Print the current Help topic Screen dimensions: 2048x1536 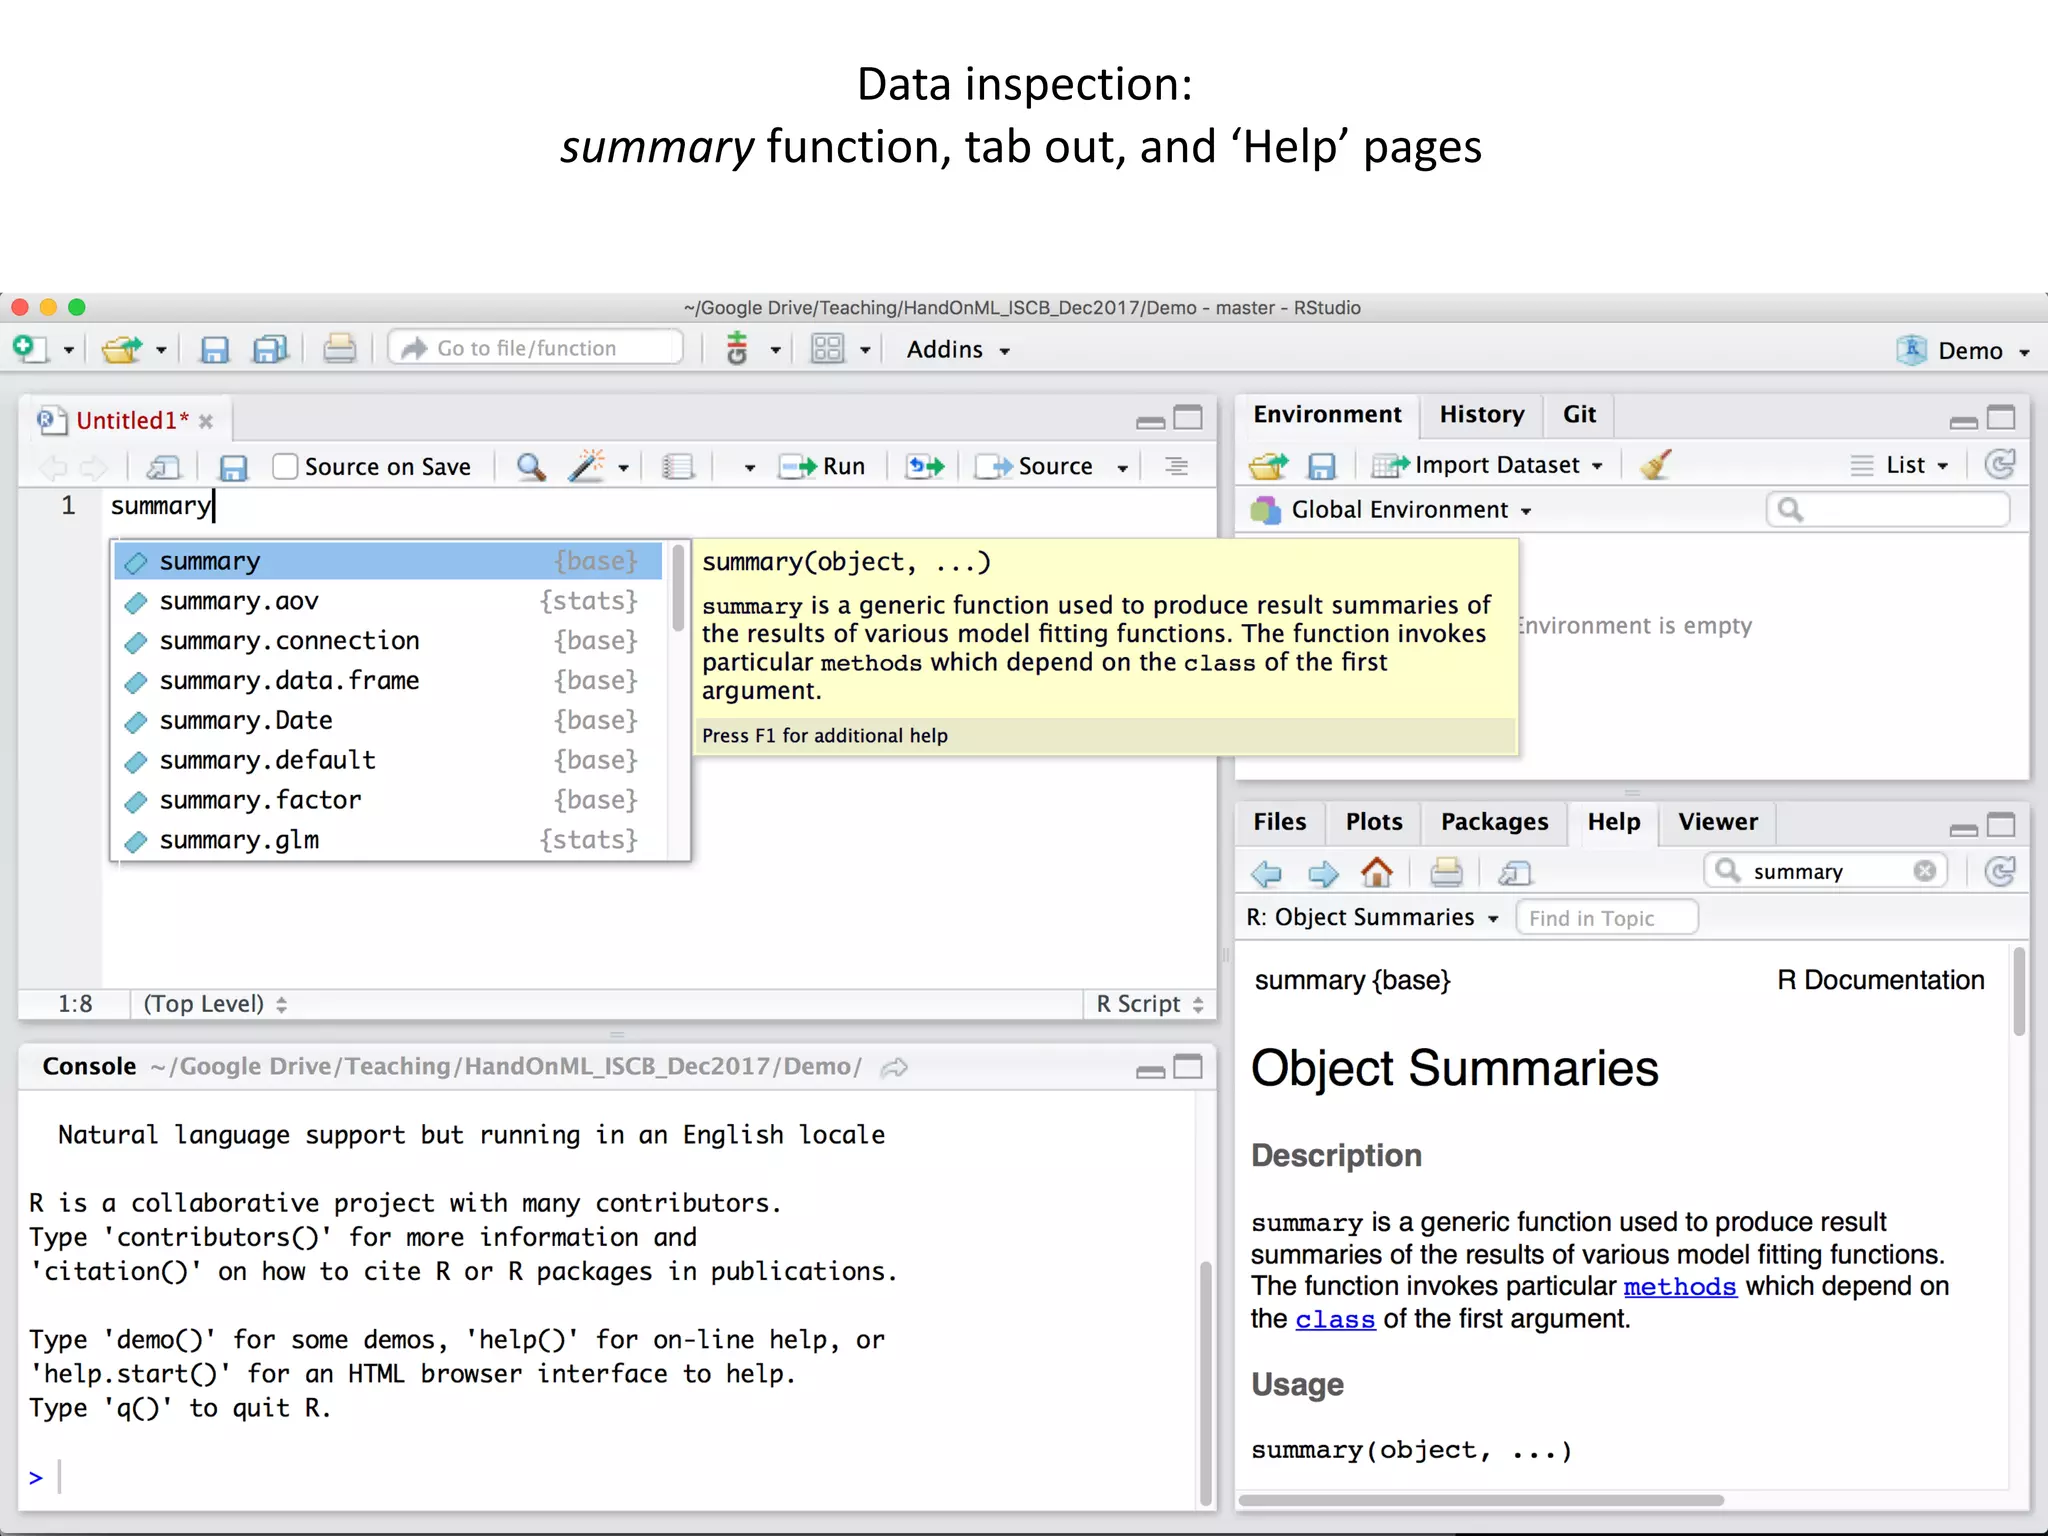(1446, 872)
